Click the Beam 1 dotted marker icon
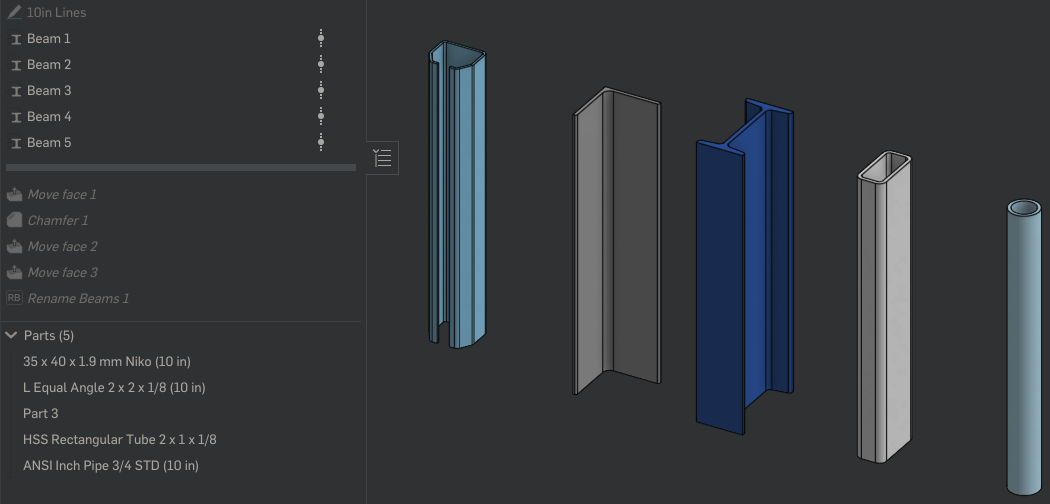This screenshot has width=1050, height=504. (x=321, y=38)
